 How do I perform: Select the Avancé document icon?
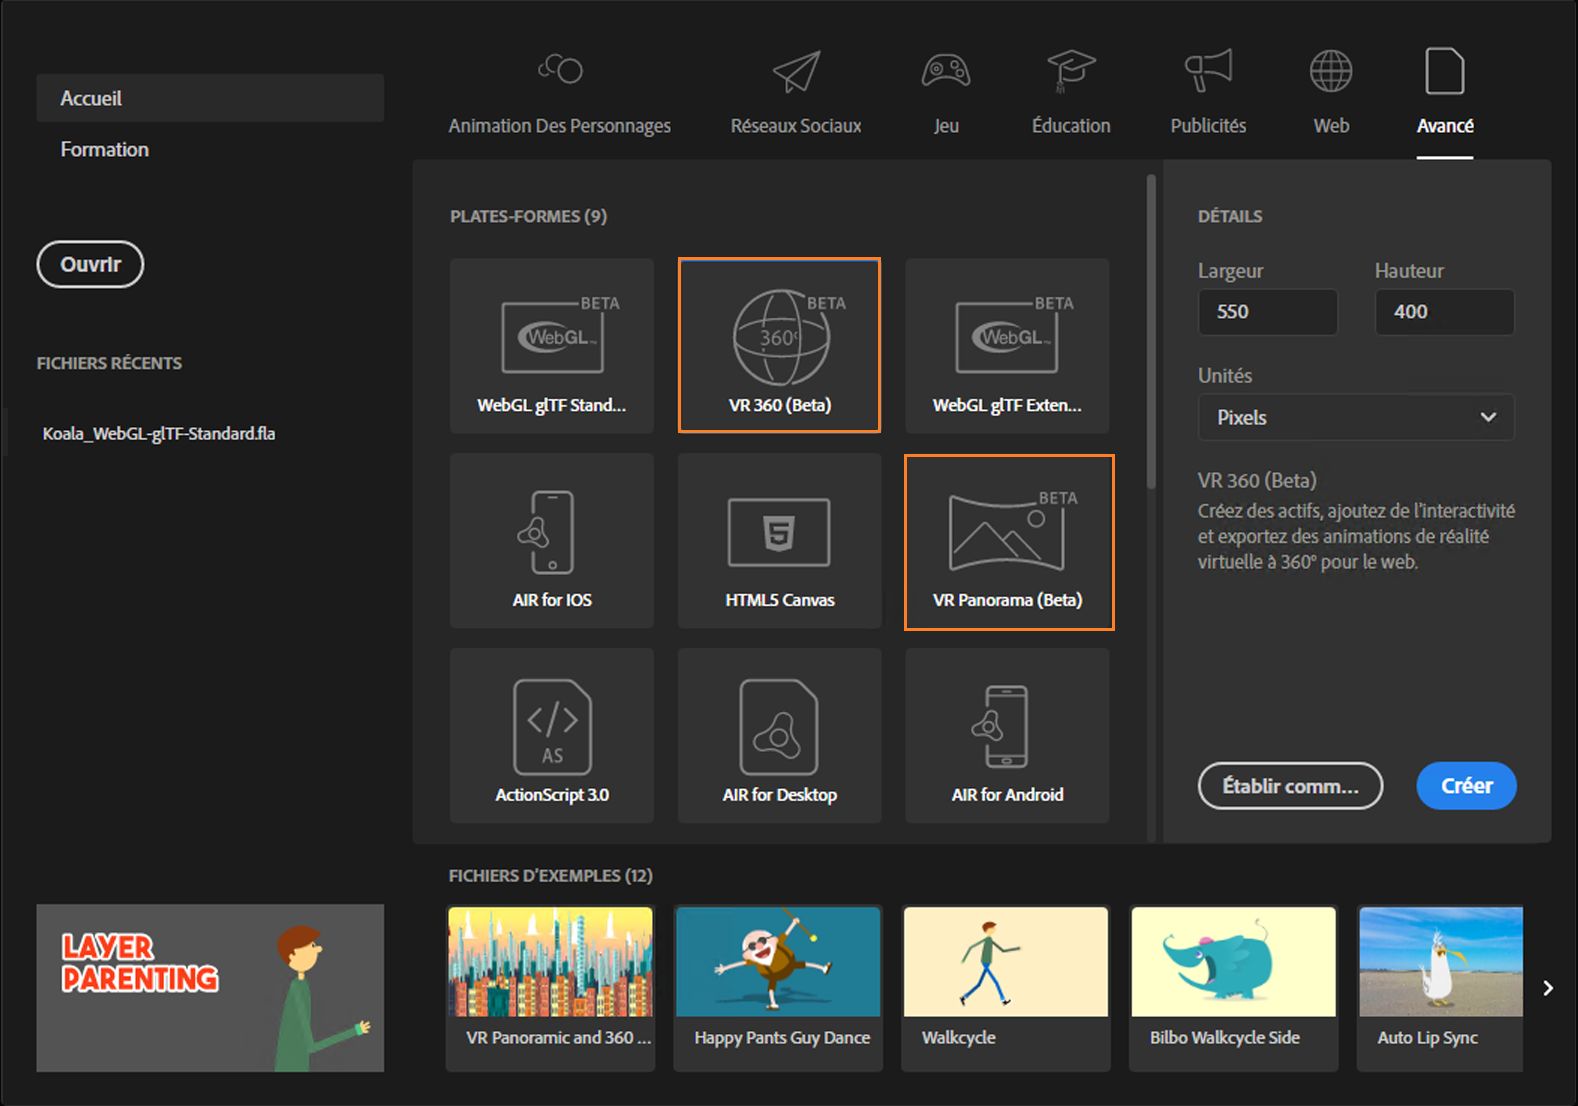(x=1445, y=71)
